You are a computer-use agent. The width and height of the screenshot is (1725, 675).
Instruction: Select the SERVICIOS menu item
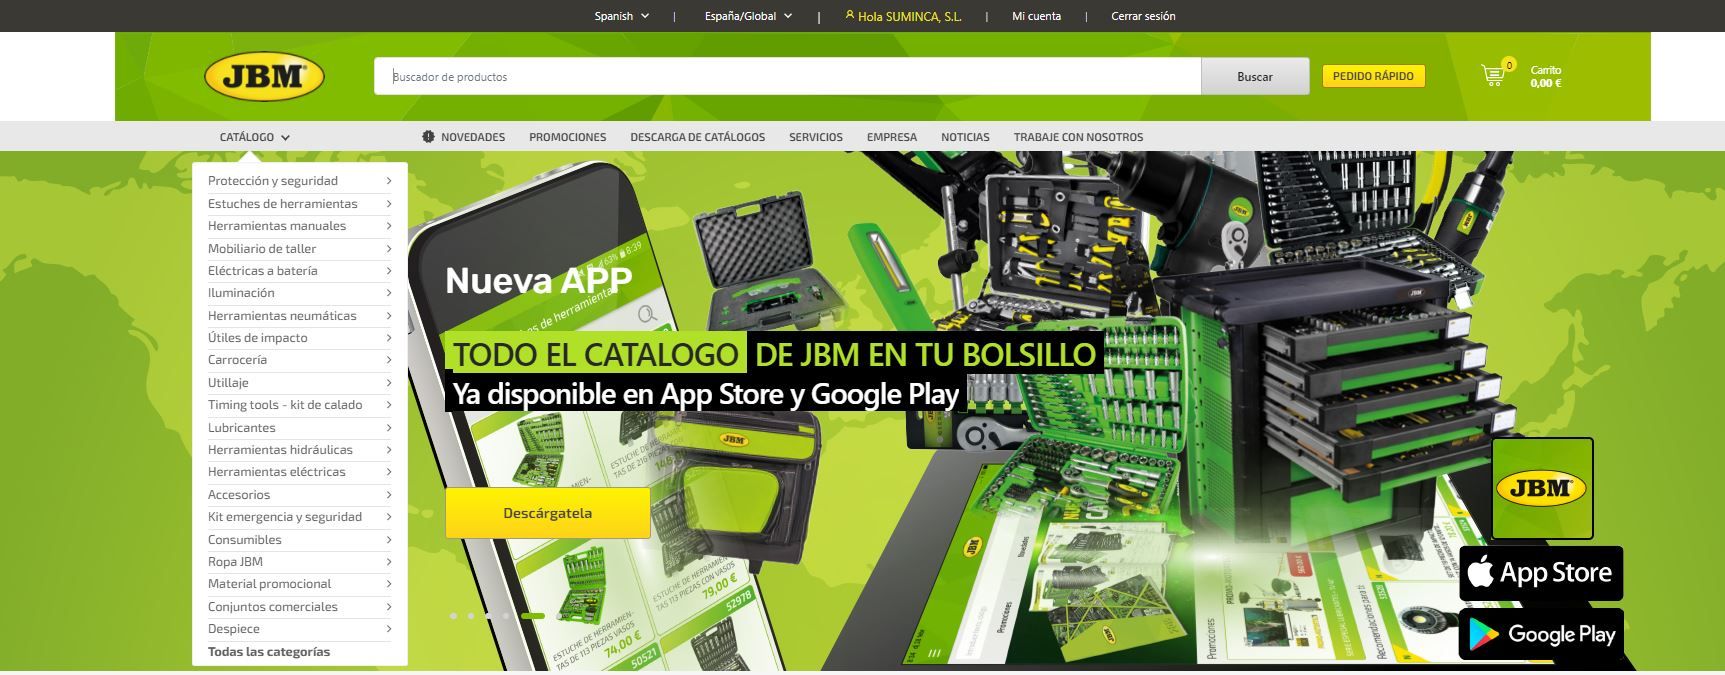click(816, 137)
